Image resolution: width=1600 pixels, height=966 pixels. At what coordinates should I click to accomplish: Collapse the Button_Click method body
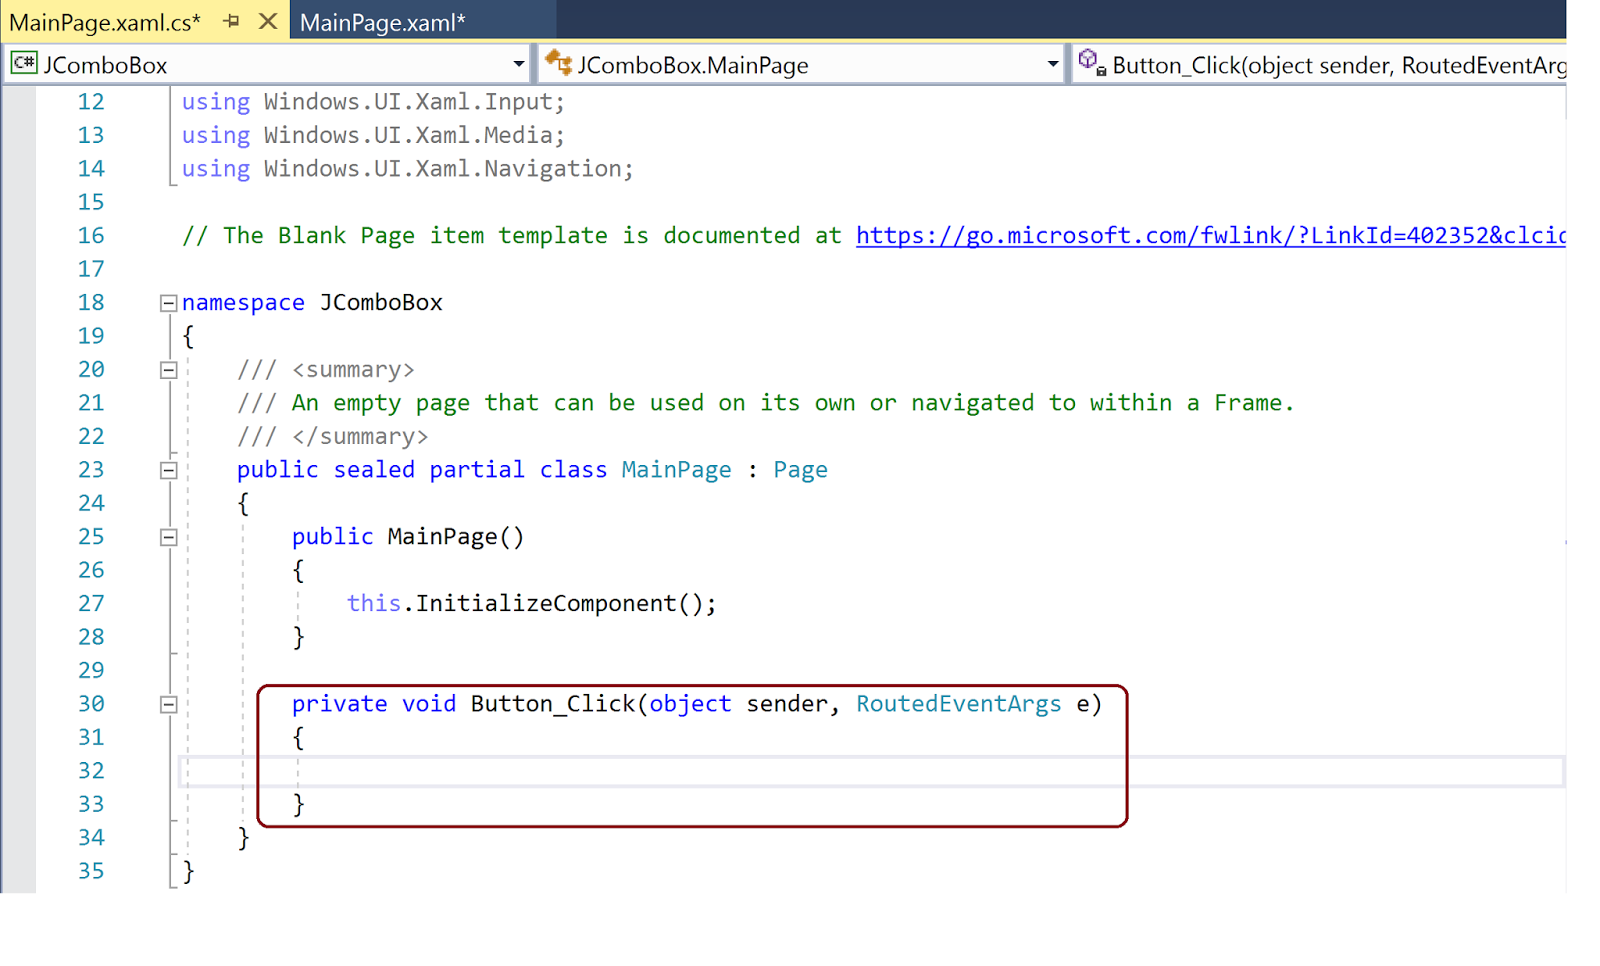coord(168,703)
